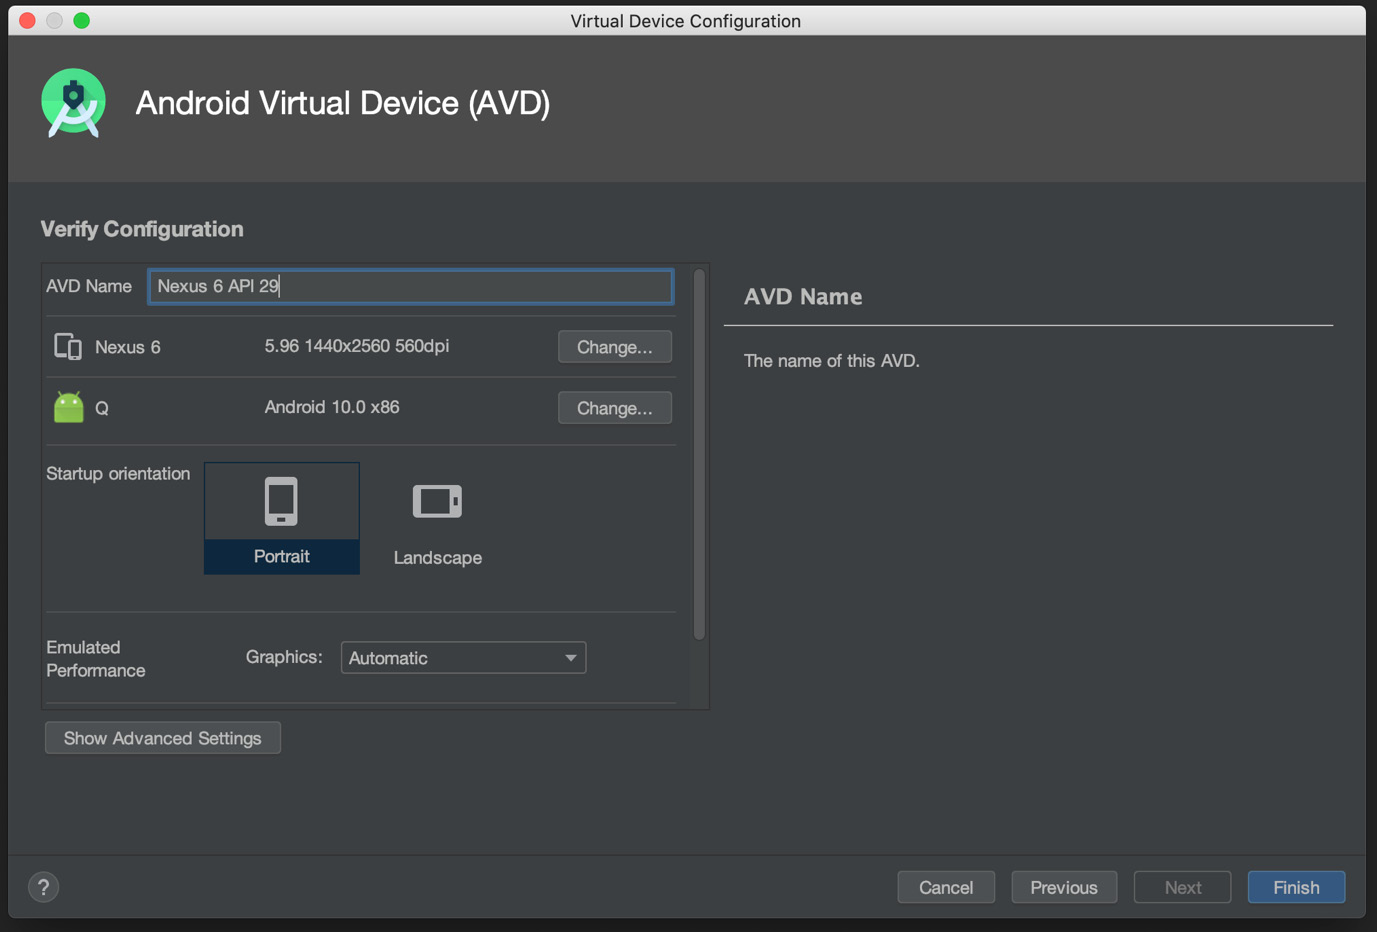
Task: Click the '5.96 1440x2560 560dpi' text
Action: 357,346
